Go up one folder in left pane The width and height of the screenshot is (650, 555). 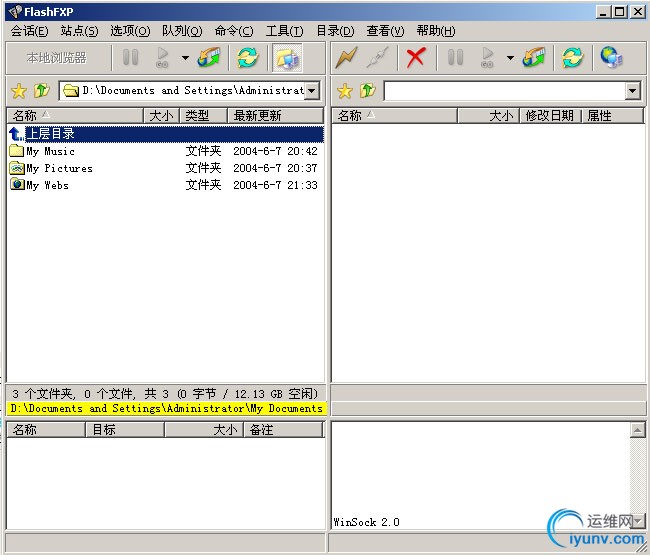41,90
